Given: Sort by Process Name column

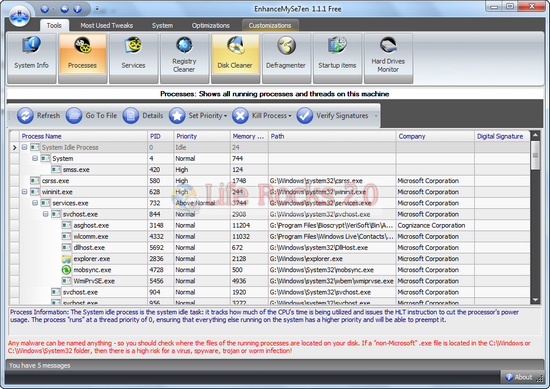Looking at the screenshot, I should pos(83,136).
